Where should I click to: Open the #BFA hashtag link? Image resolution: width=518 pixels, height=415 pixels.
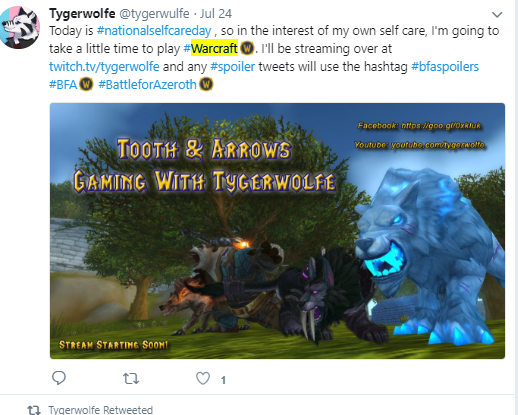(63, 85)
